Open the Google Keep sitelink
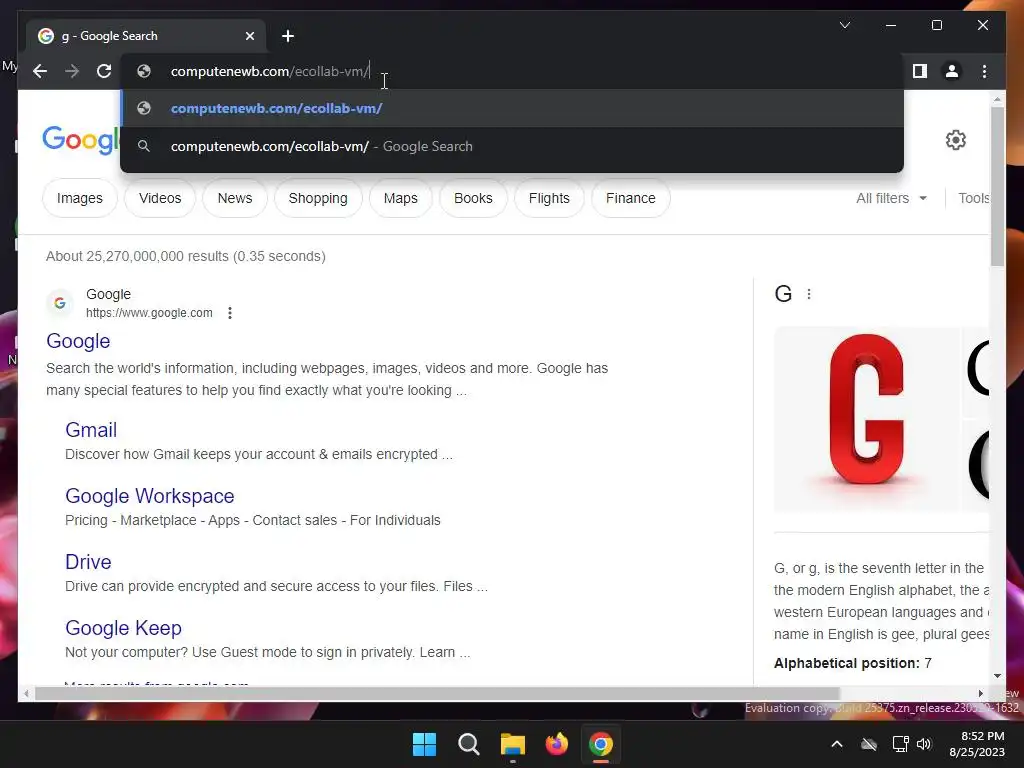 pos(123,628)
